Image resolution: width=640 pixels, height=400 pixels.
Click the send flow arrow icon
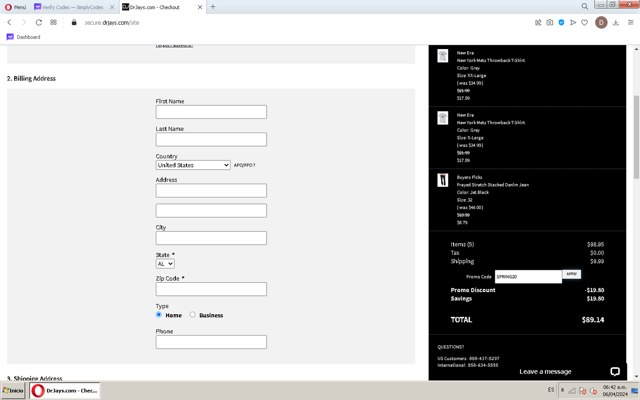click(x=573, y=22)
